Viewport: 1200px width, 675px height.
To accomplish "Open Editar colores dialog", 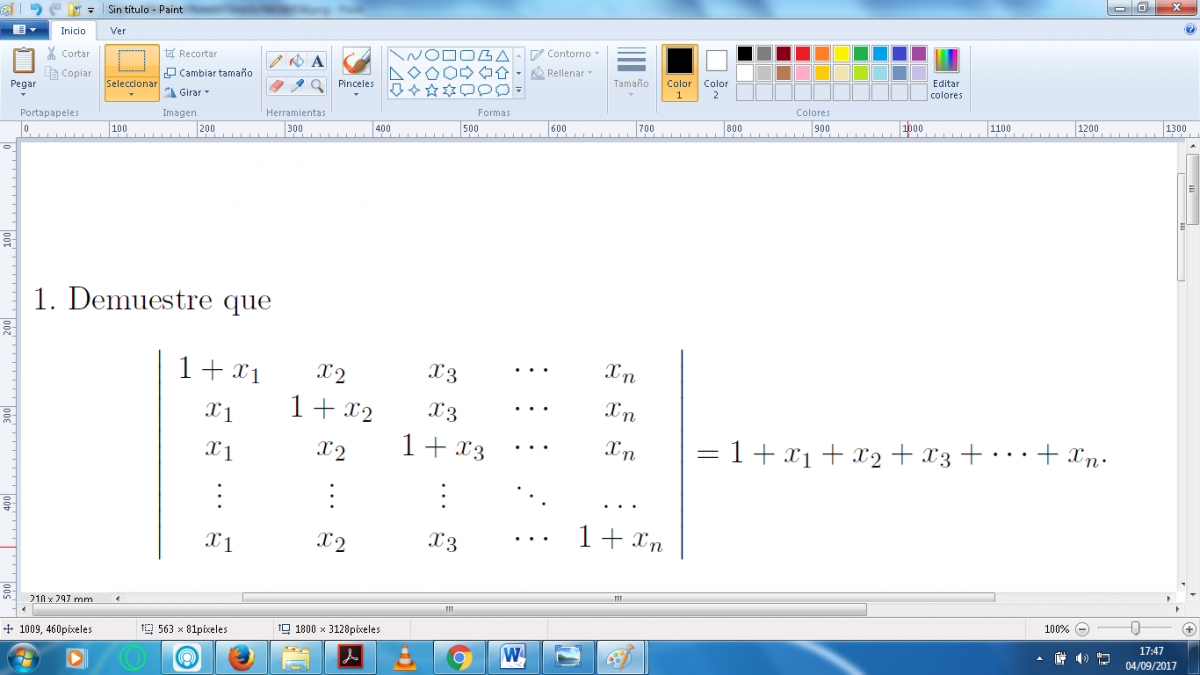I will pyautogui.click(x=946, y=73).
